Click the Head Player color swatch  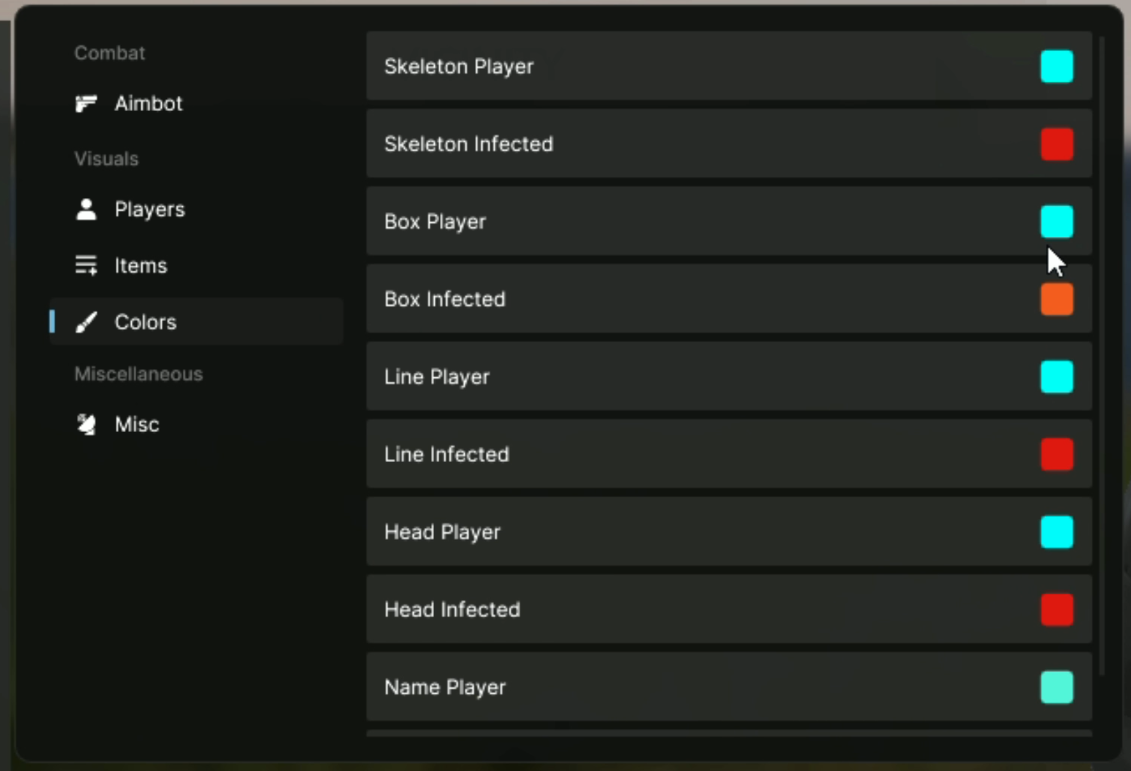coord(1056,532)
